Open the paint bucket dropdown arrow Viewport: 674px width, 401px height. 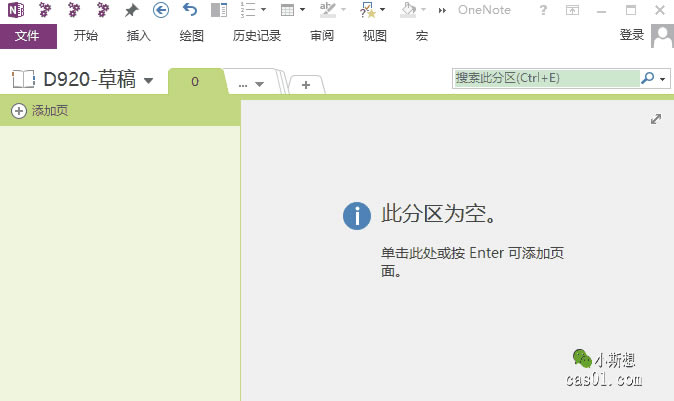click(x=423, y=9)
